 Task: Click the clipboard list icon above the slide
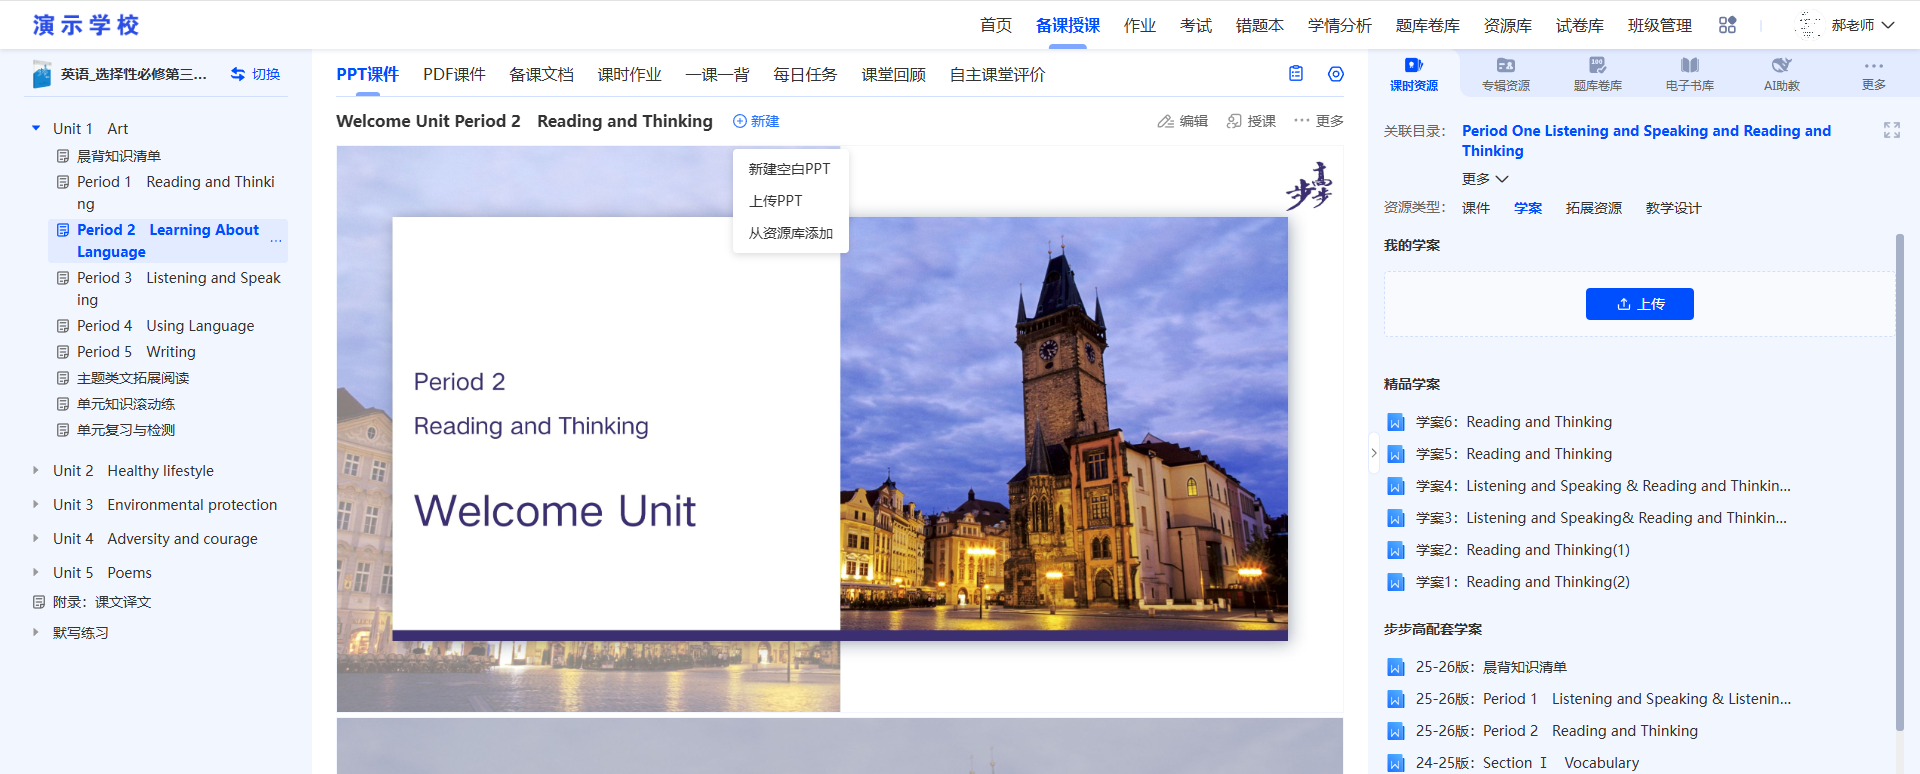1296,74
